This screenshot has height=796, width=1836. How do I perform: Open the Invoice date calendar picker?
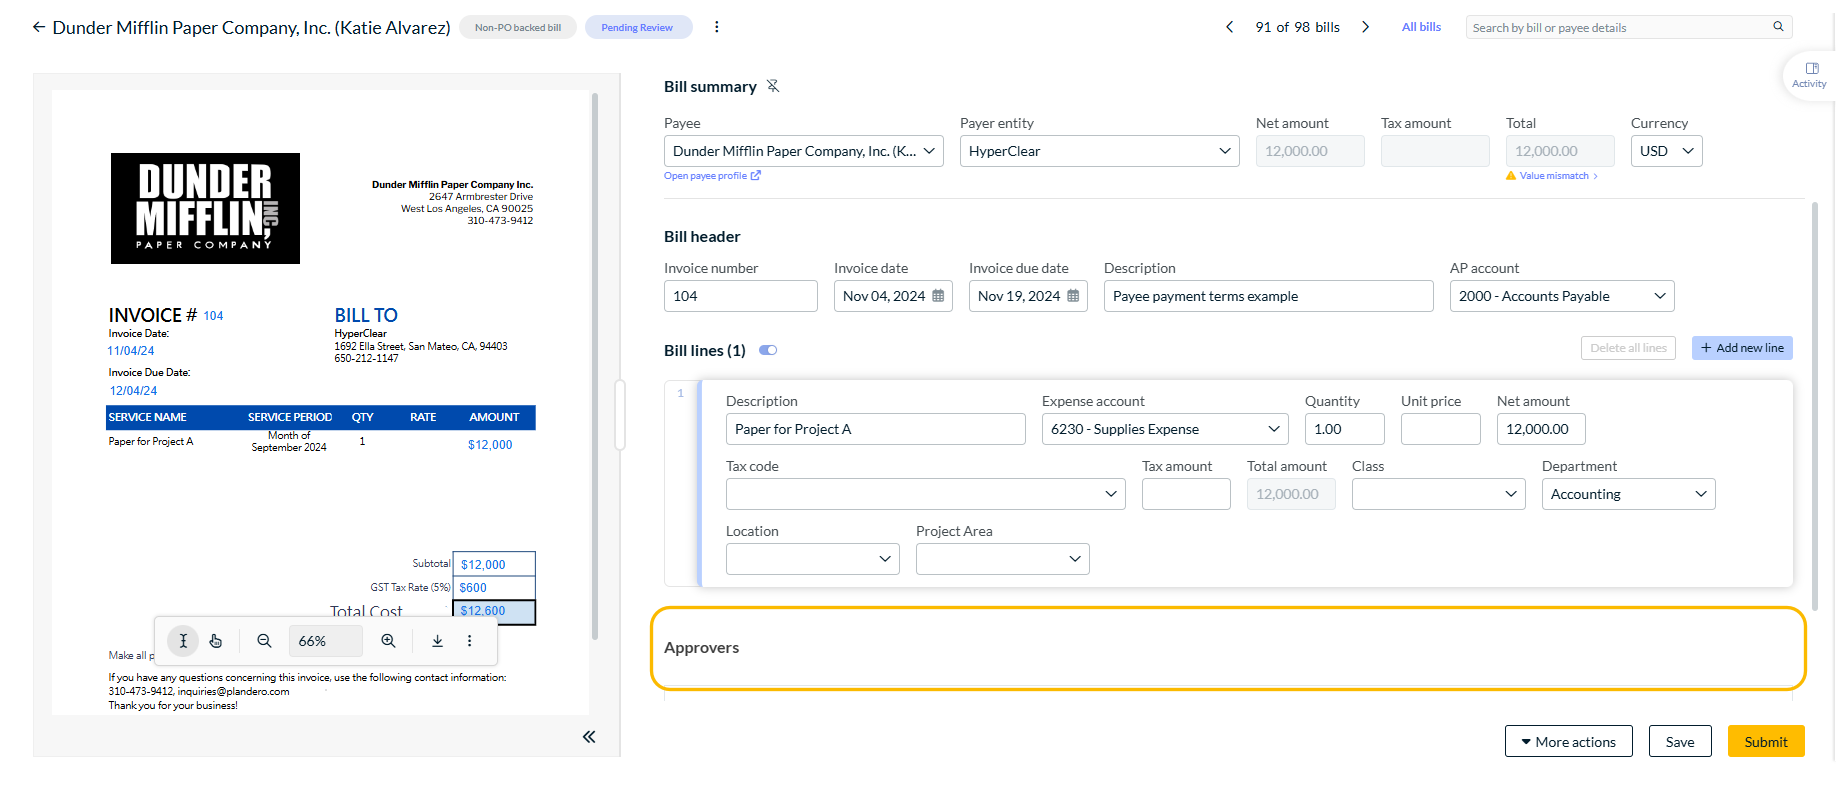938,296
